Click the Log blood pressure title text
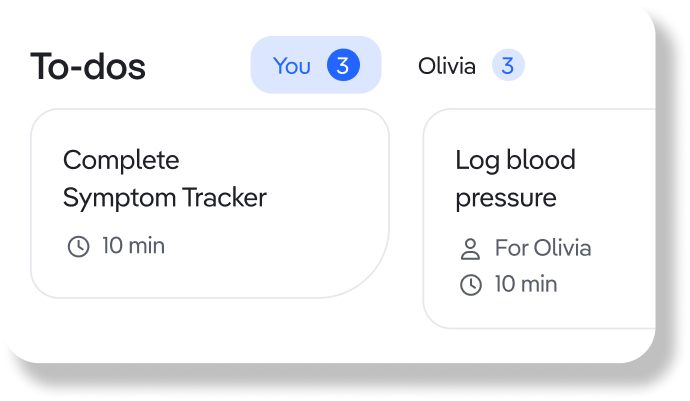 (515, 179)
